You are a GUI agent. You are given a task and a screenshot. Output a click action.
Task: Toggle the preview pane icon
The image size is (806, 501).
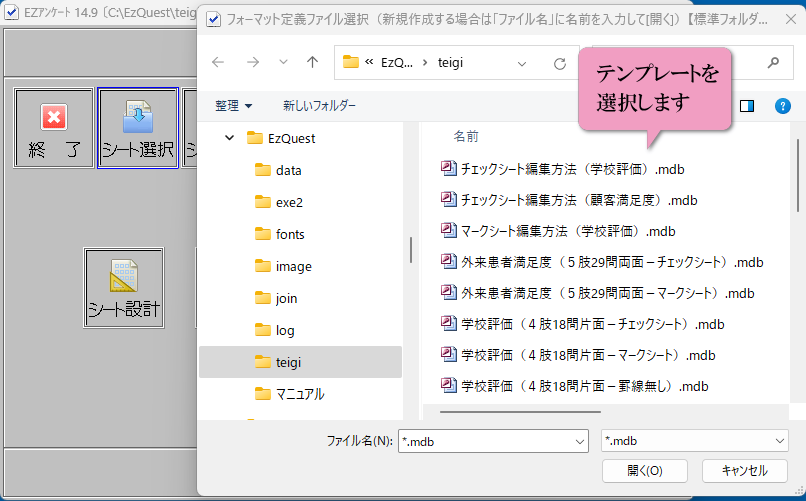[x=747, y=106]
